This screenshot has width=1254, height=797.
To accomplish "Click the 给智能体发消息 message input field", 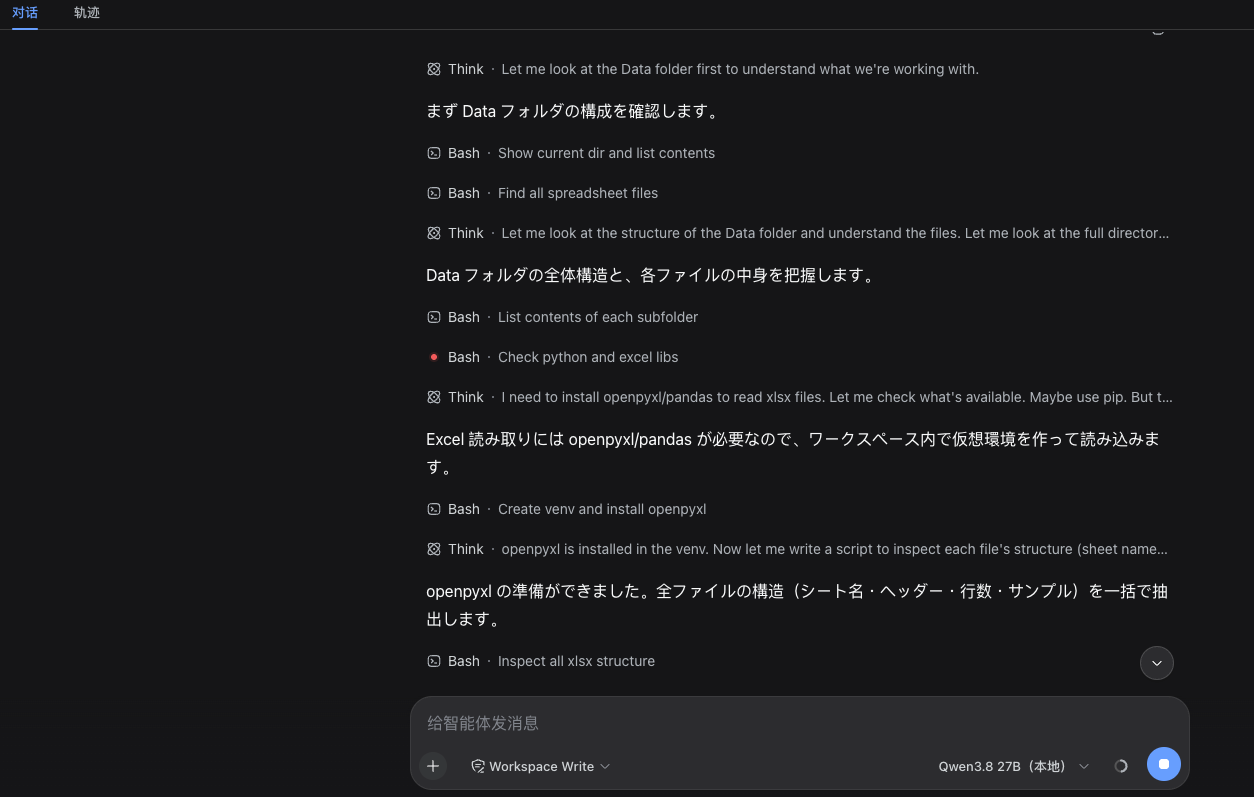I will click(x=799, y=723).
